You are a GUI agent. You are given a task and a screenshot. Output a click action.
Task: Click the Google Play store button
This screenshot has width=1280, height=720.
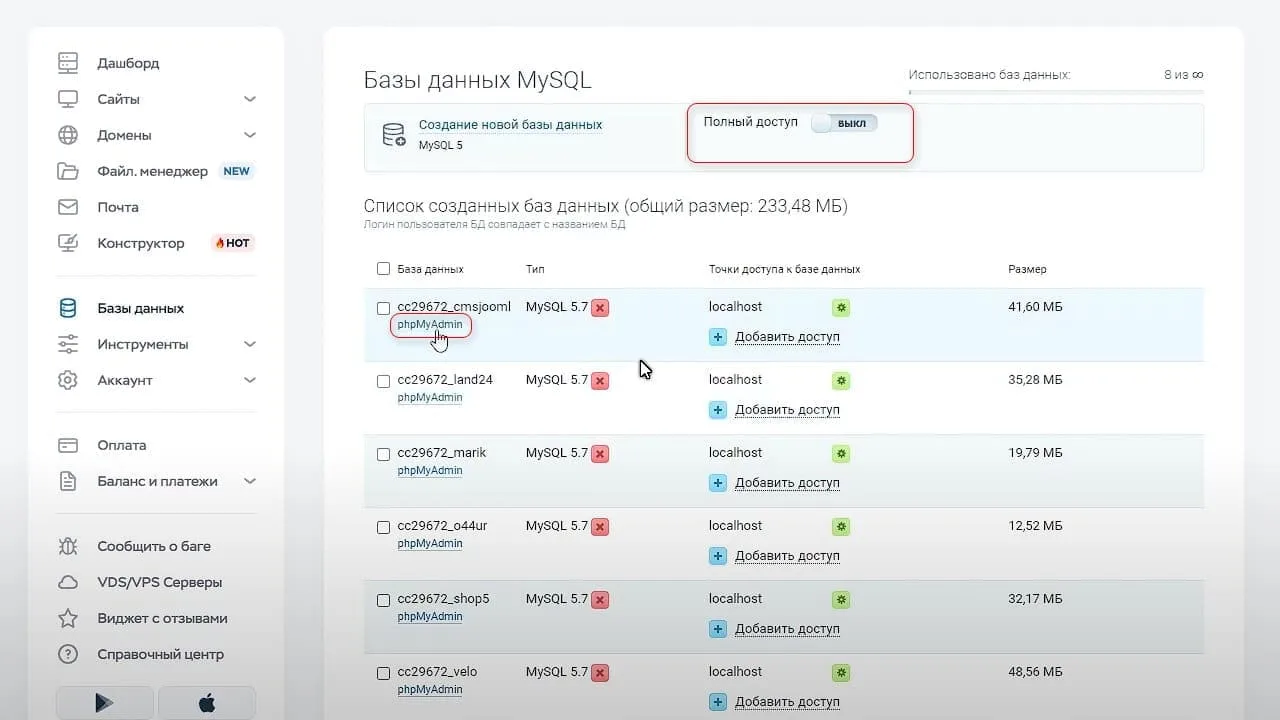click(x=105, y=702)
